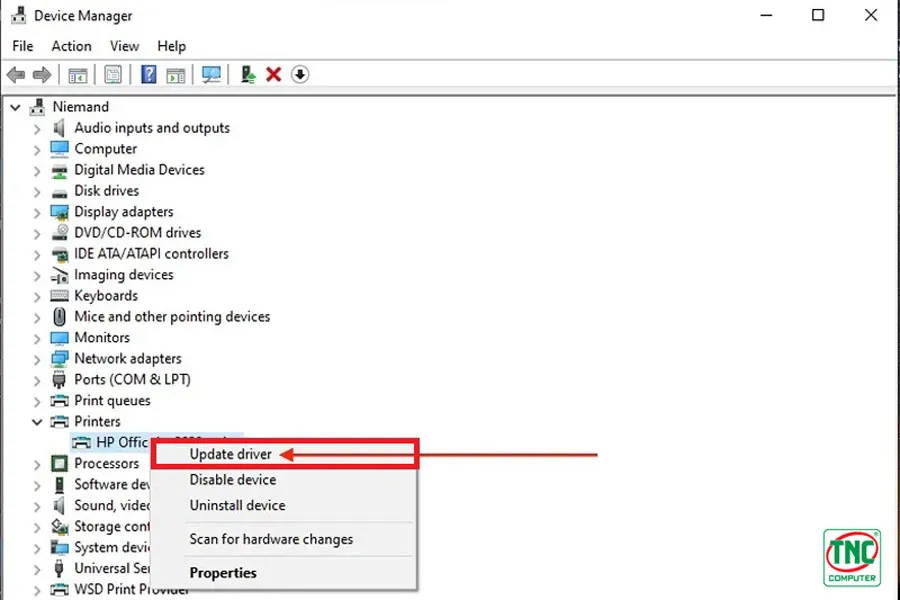Click the Action Pane toolbar icon
The width and height of the screenshot is (900, 600).
(176, 75)
